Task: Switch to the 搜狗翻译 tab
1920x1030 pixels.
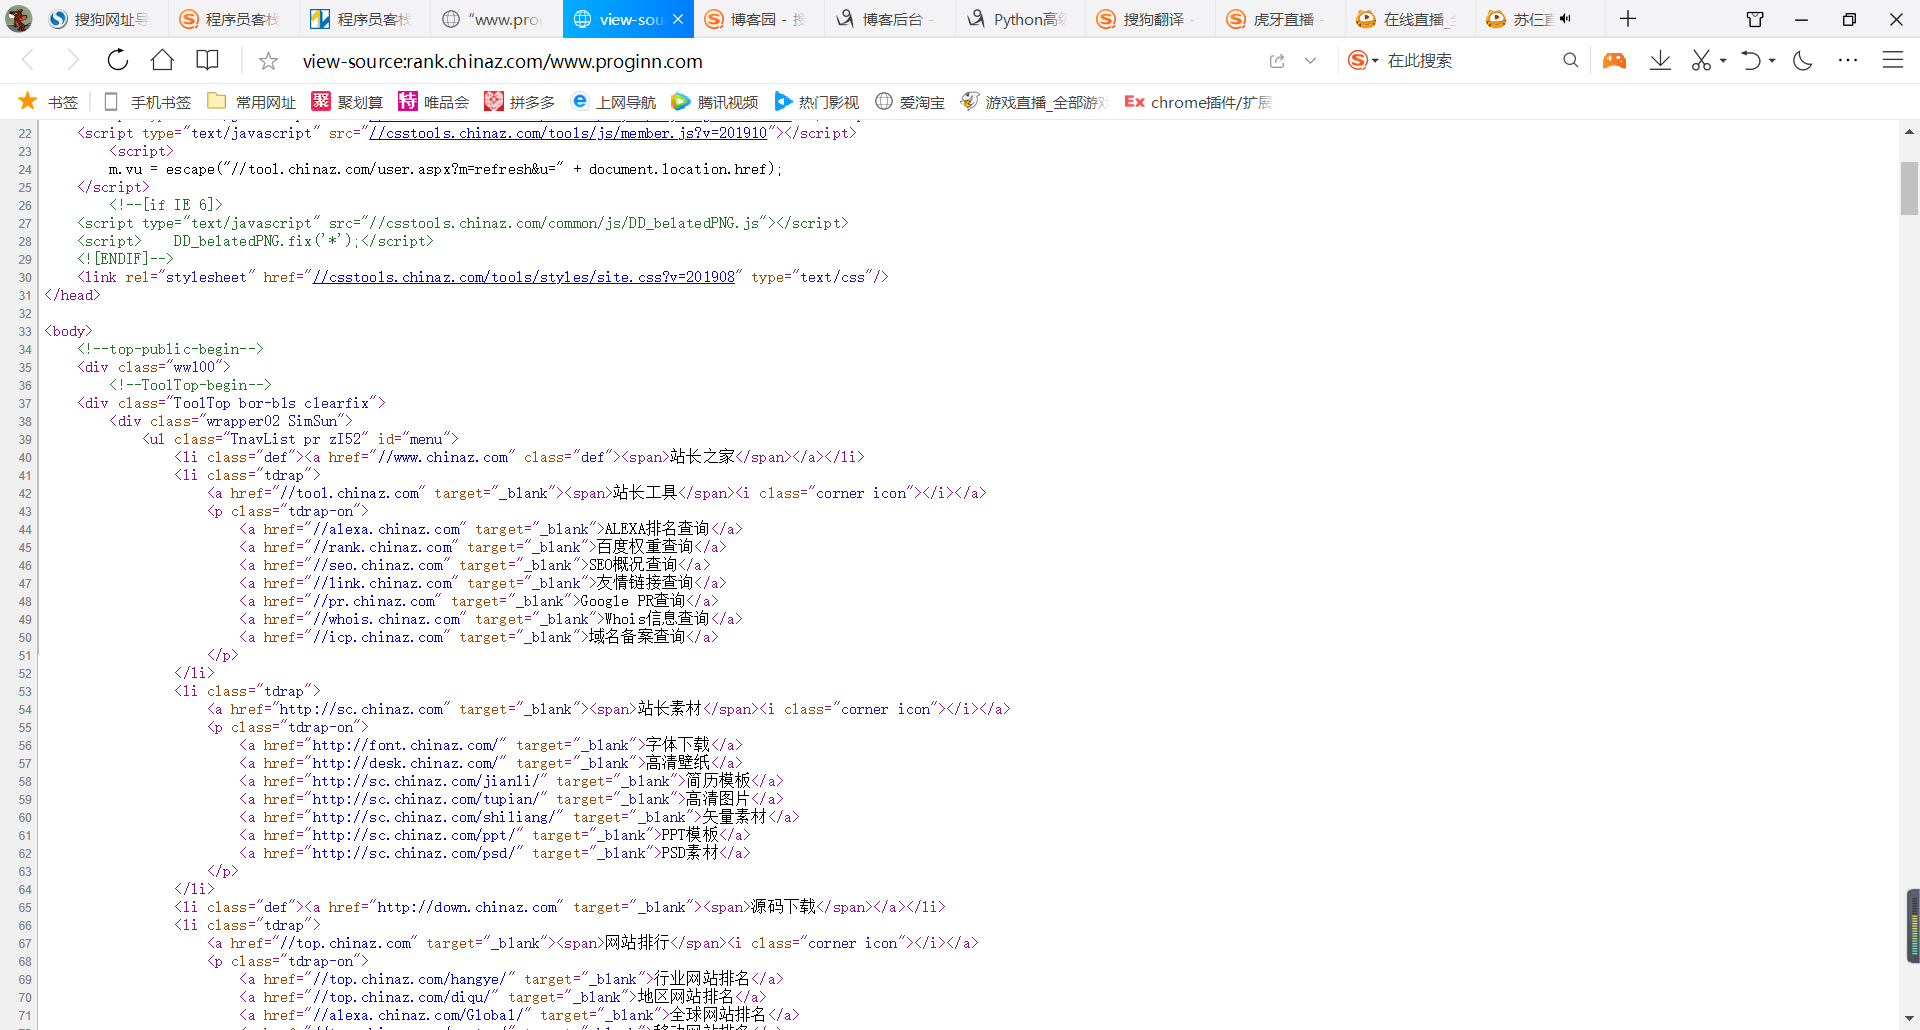Action: point(1149,19)
